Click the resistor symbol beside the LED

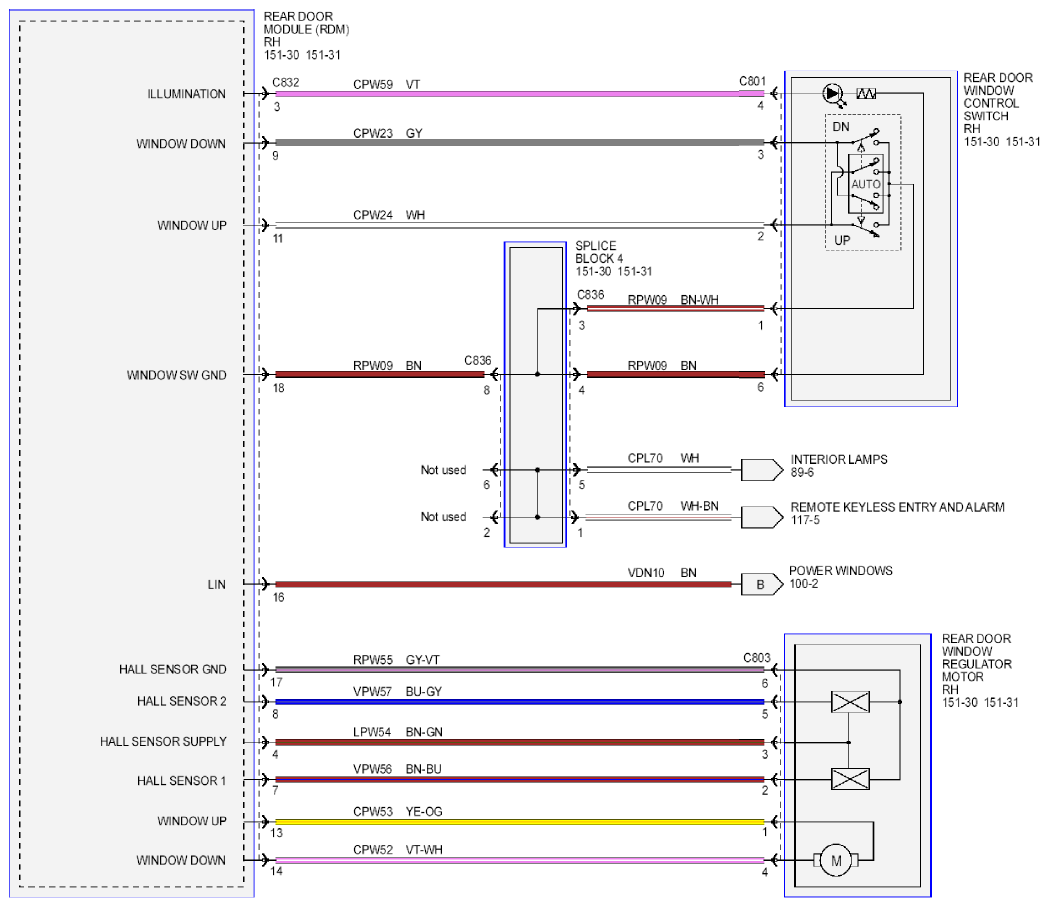pyautogui.click(x=866, y=94)
